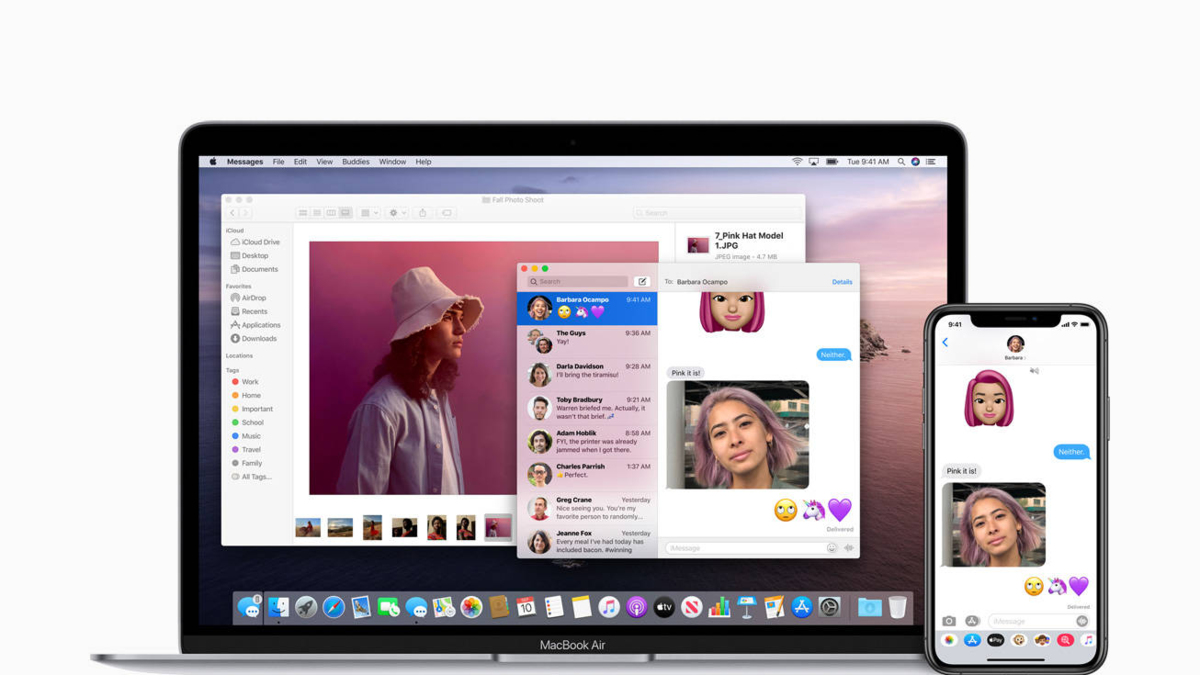Switch Finder to gallery view

pyautogui.click(x=346, y=213)
